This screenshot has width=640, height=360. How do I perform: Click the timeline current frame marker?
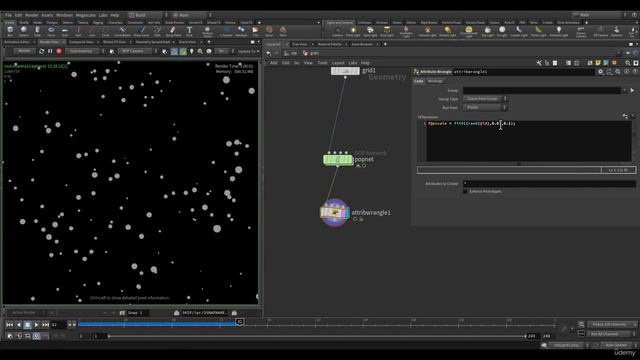[240, 322]
